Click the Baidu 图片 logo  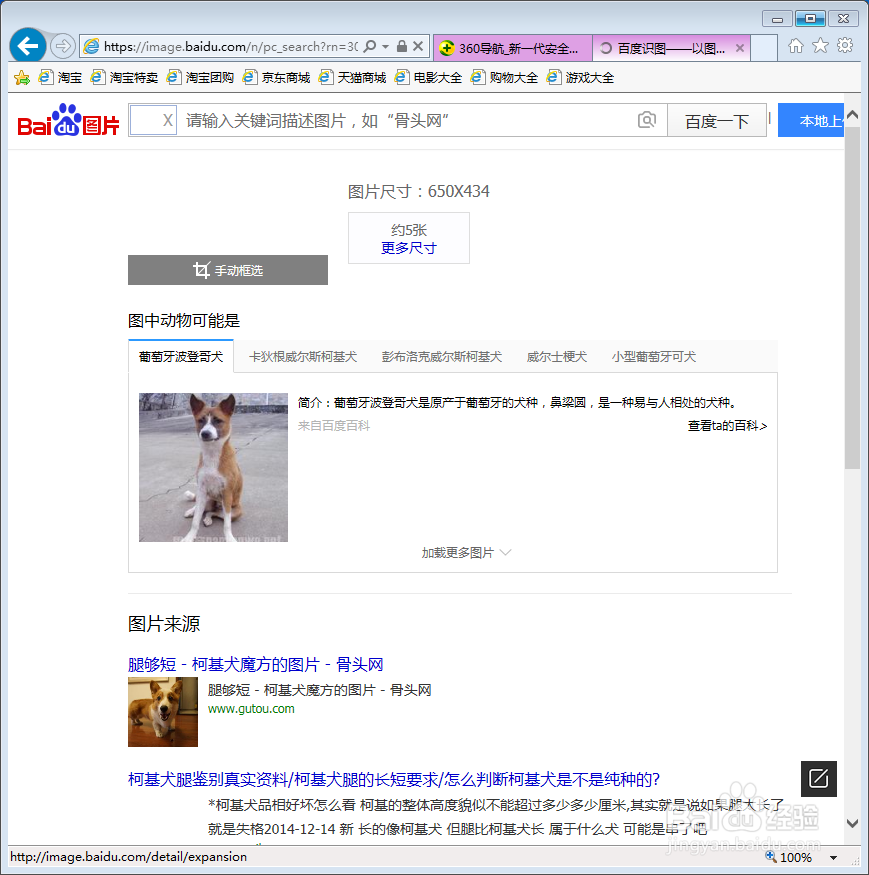(66, 119)
